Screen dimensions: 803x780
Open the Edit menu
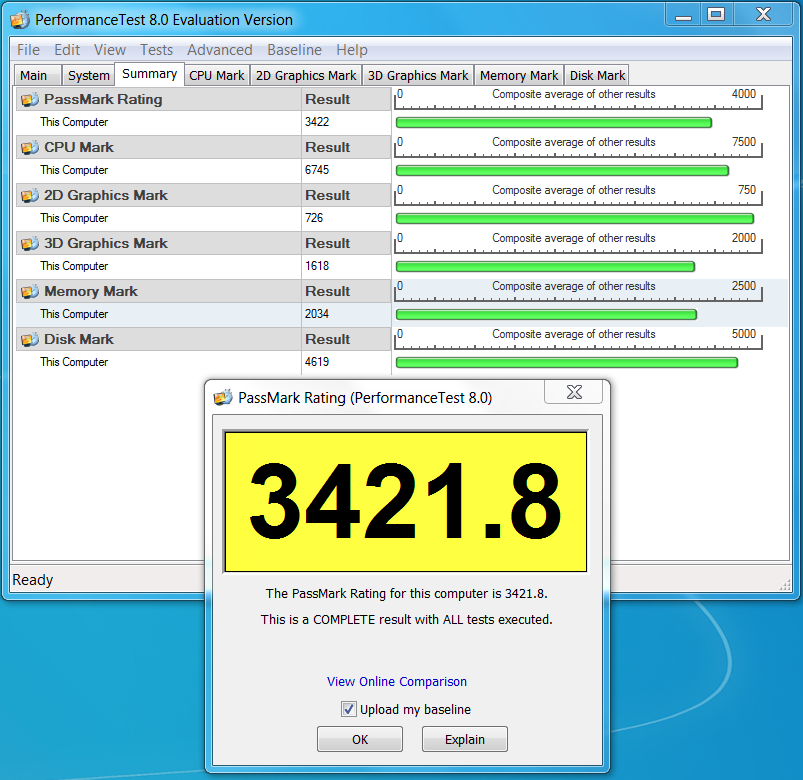point(67,50)
